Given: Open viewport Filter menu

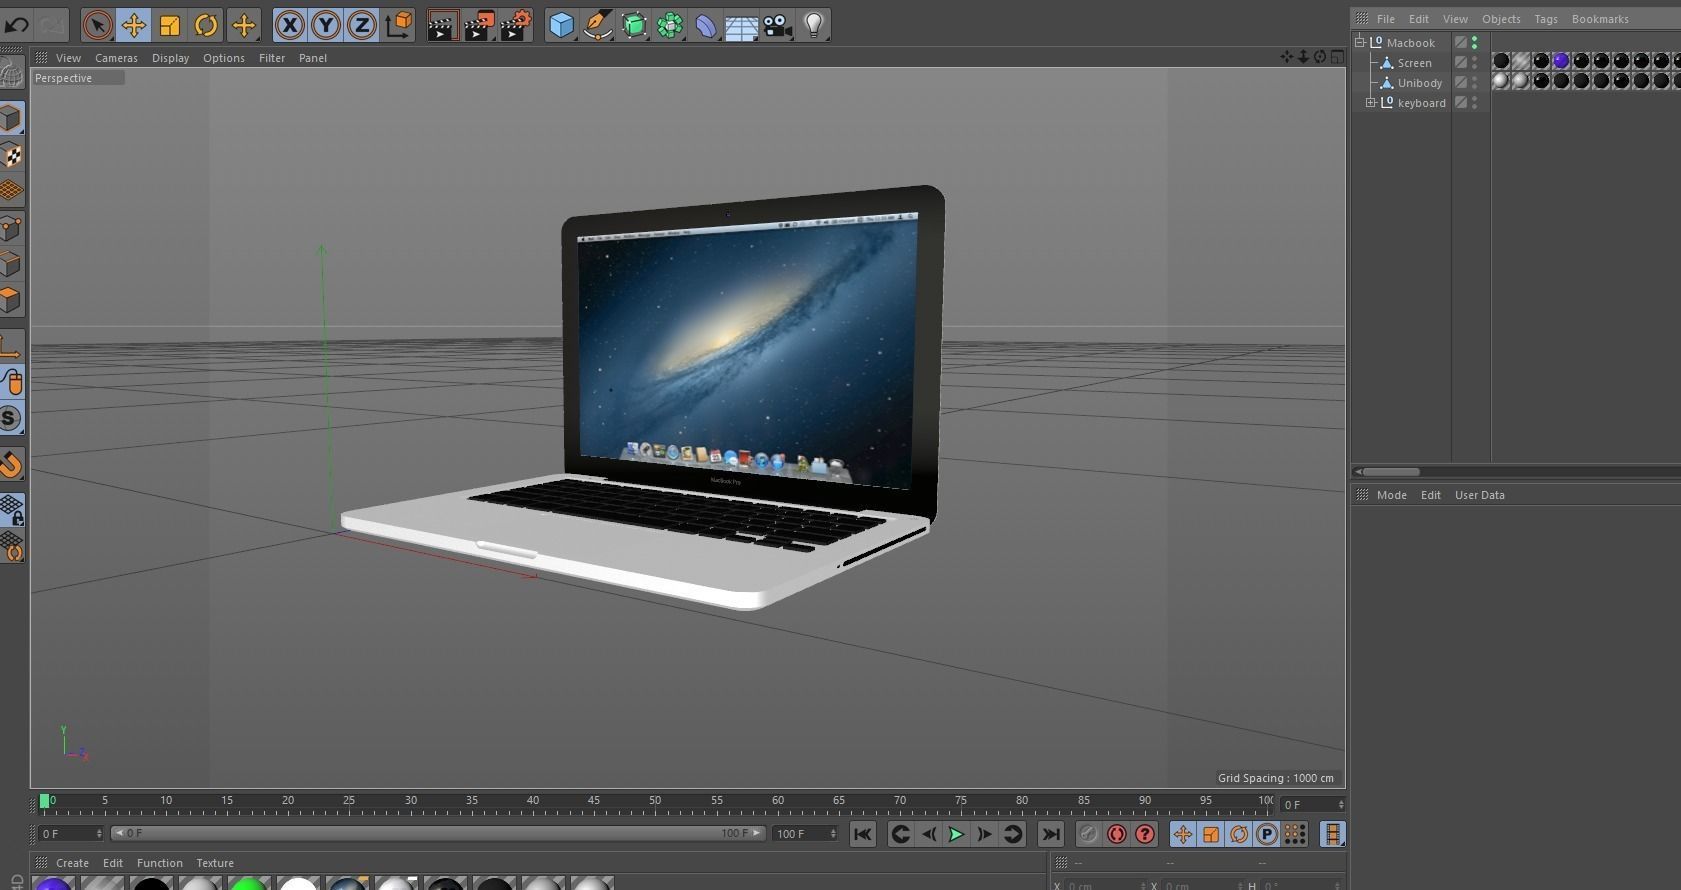Looking at the screenshot, I should pyautogui.click(x=272, y=58).
